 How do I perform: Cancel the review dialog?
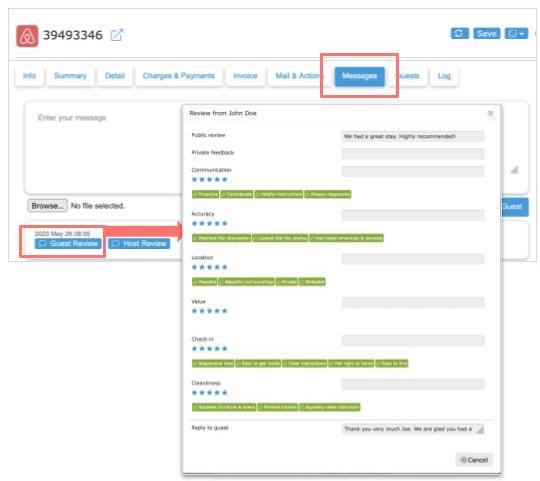tap(474, 460)
